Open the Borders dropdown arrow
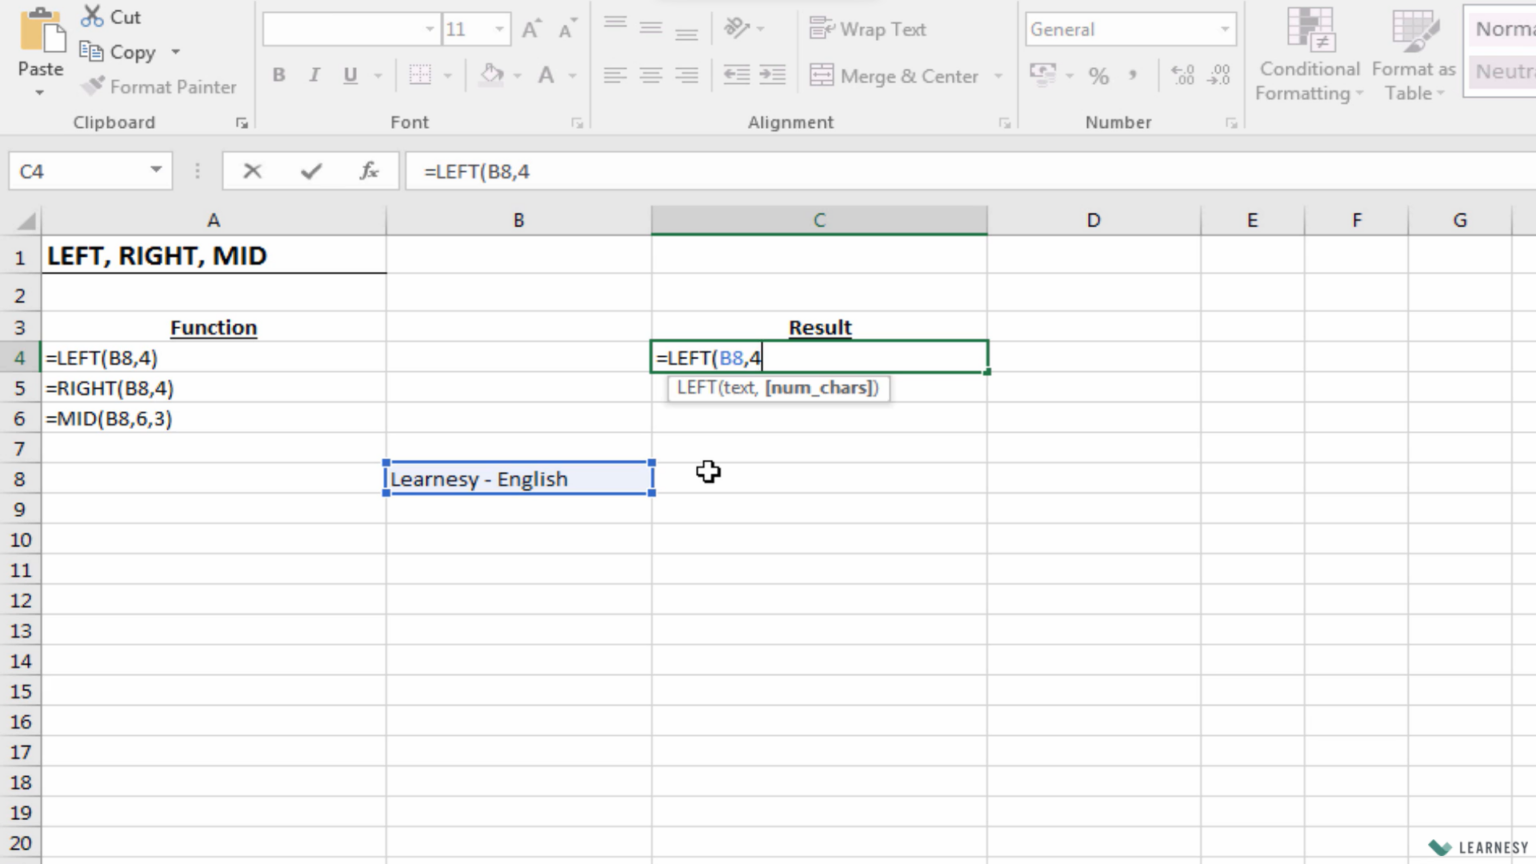This screenshot has height=864, width=1536. 448,74
